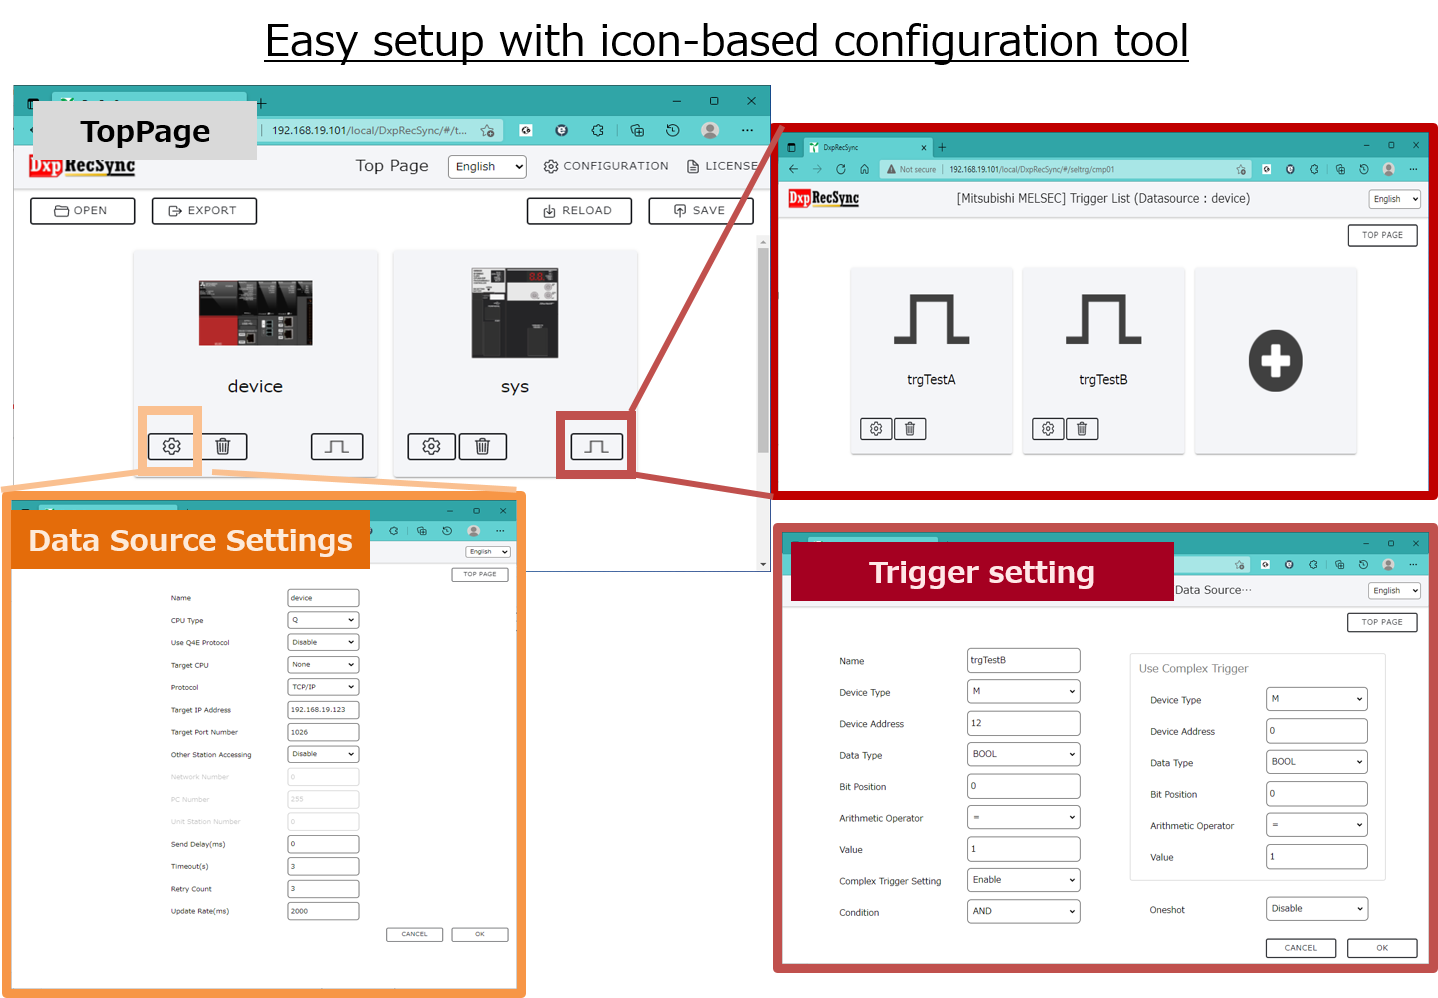Image resolution: width=1438 pixels, height=998 pixels.
Task: Expand the Condition AND dropdown
Action: [x=1023, y=911]
